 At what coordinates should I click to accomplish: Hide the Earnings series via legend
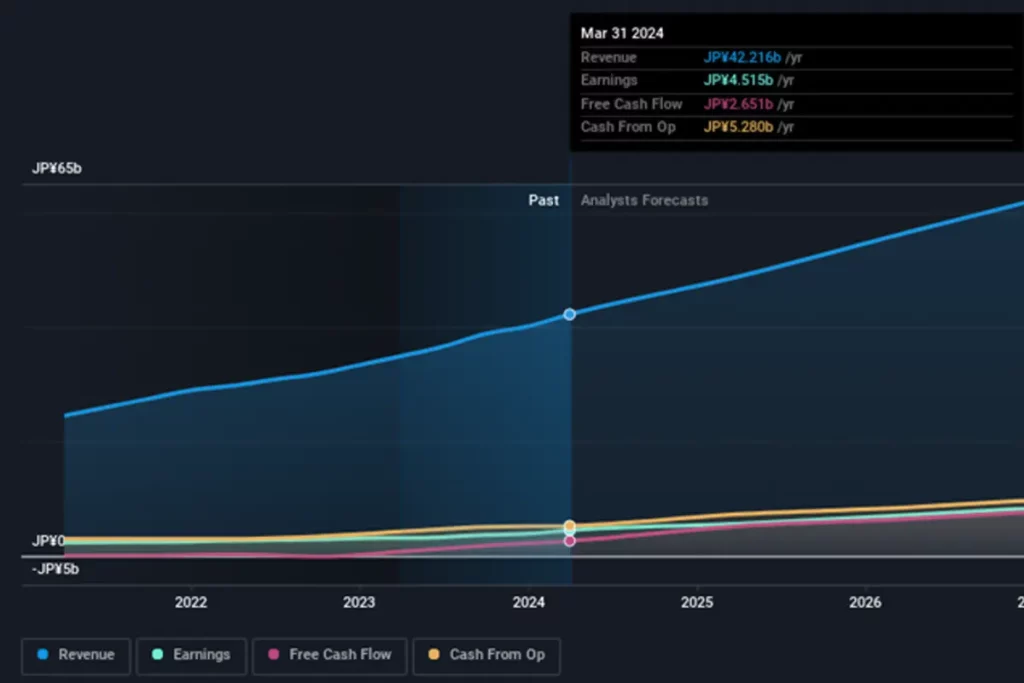tap(191, 655)
